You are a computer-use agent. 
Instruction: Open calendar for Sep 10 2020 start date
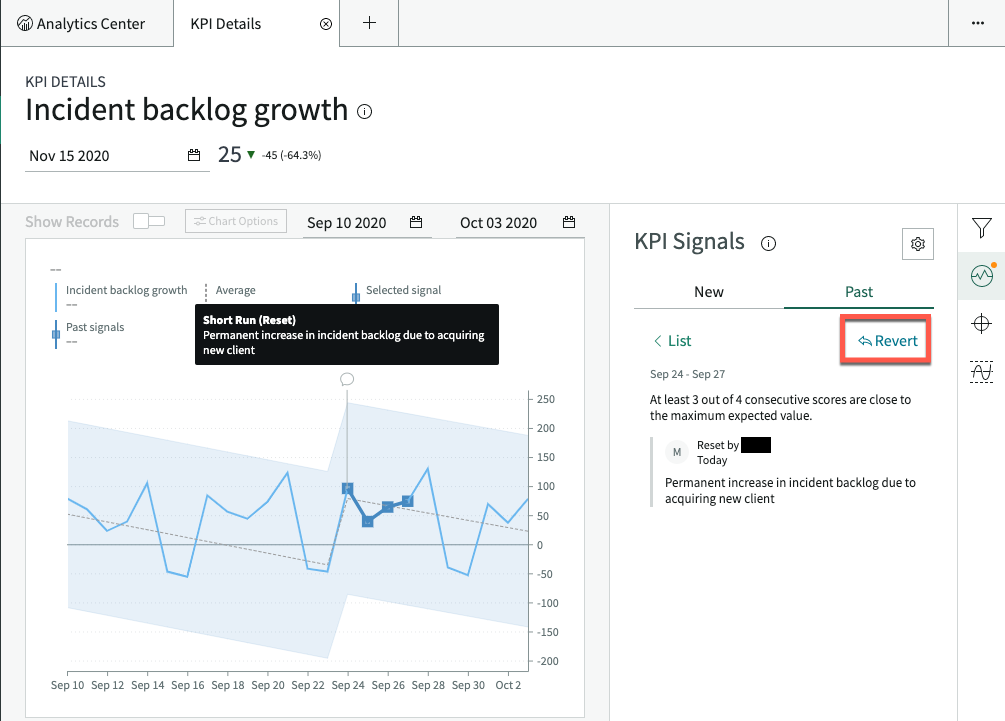coord(416,222)
